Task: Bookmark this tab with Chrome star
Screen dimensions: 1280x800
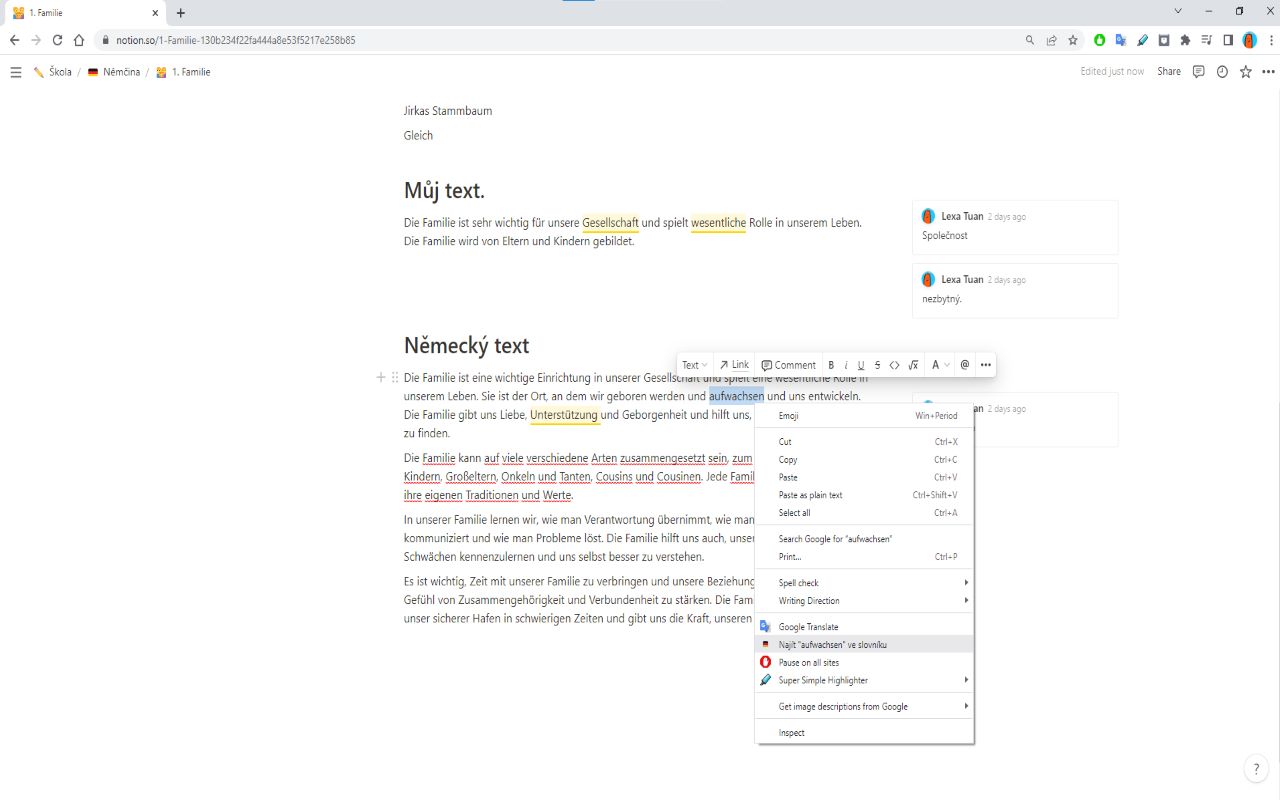Action: (x=1073, y=40)
